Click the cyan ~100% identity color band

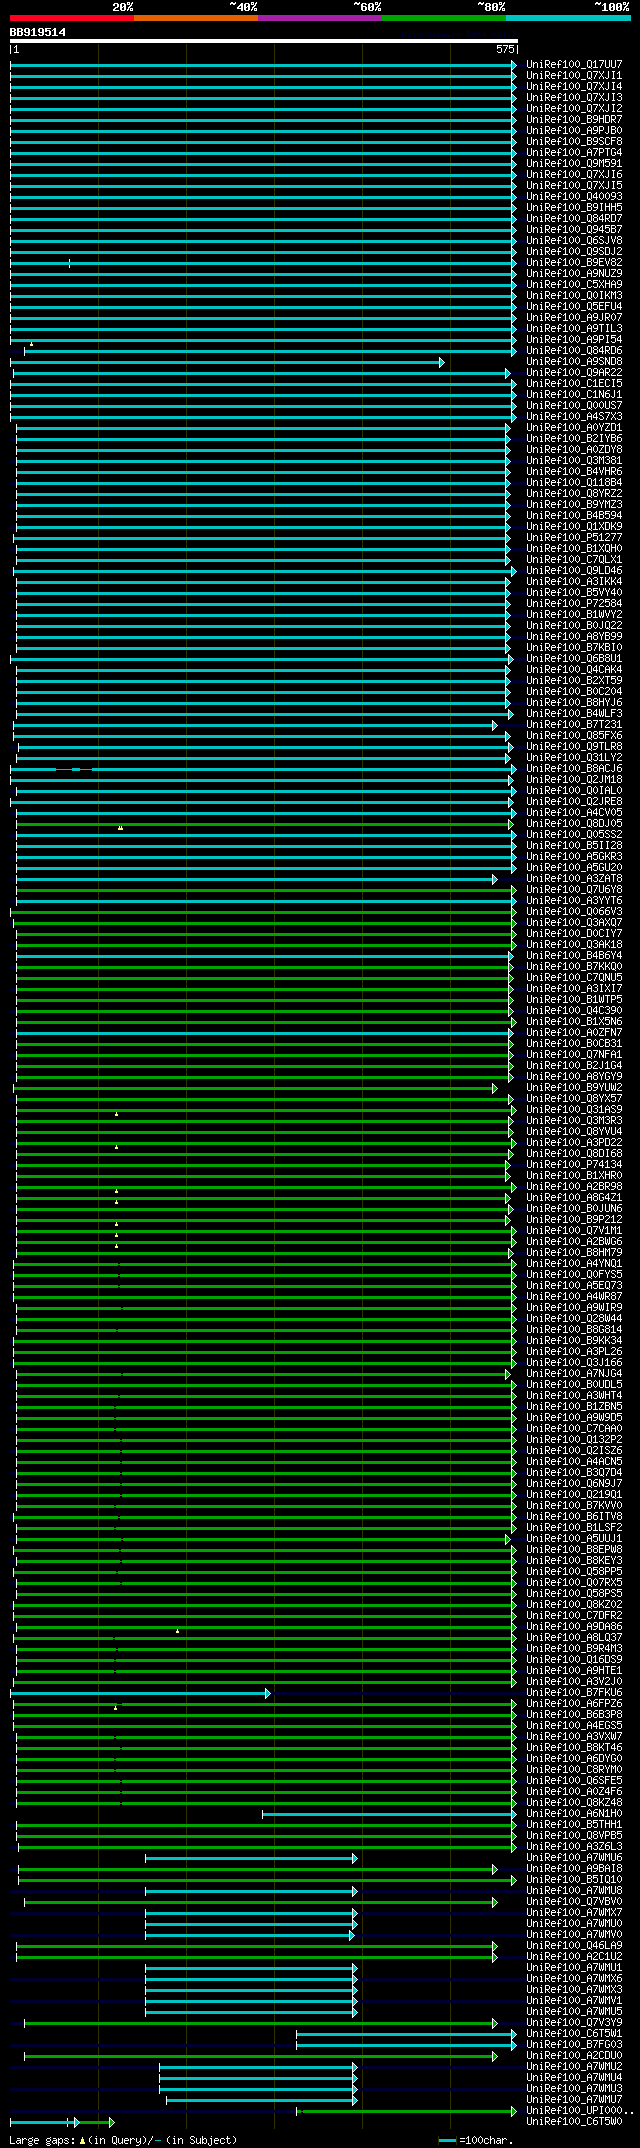point(567,17)
